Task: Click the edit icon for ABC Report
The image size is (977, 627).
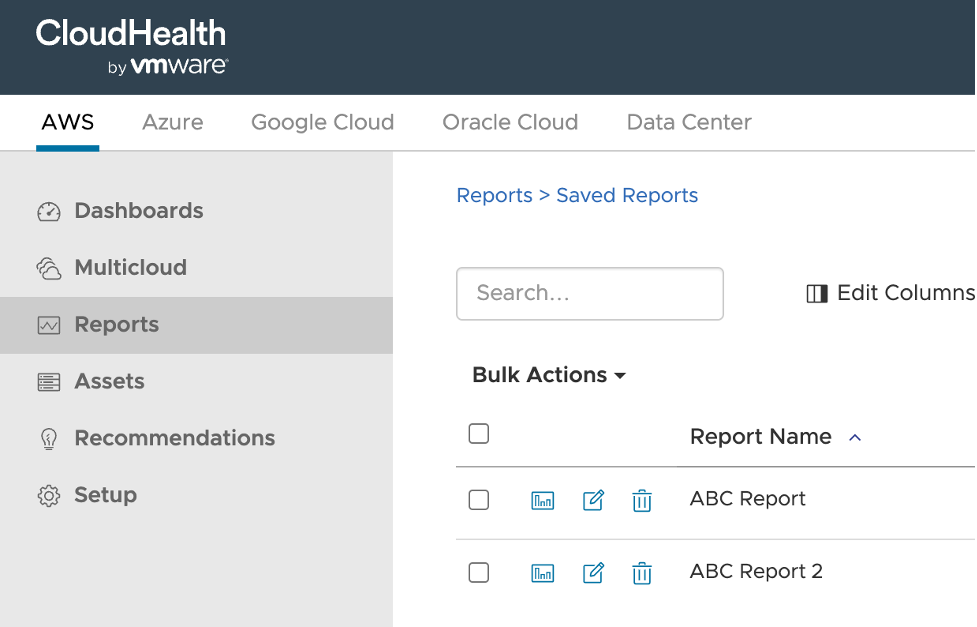Action: [593, 500]
